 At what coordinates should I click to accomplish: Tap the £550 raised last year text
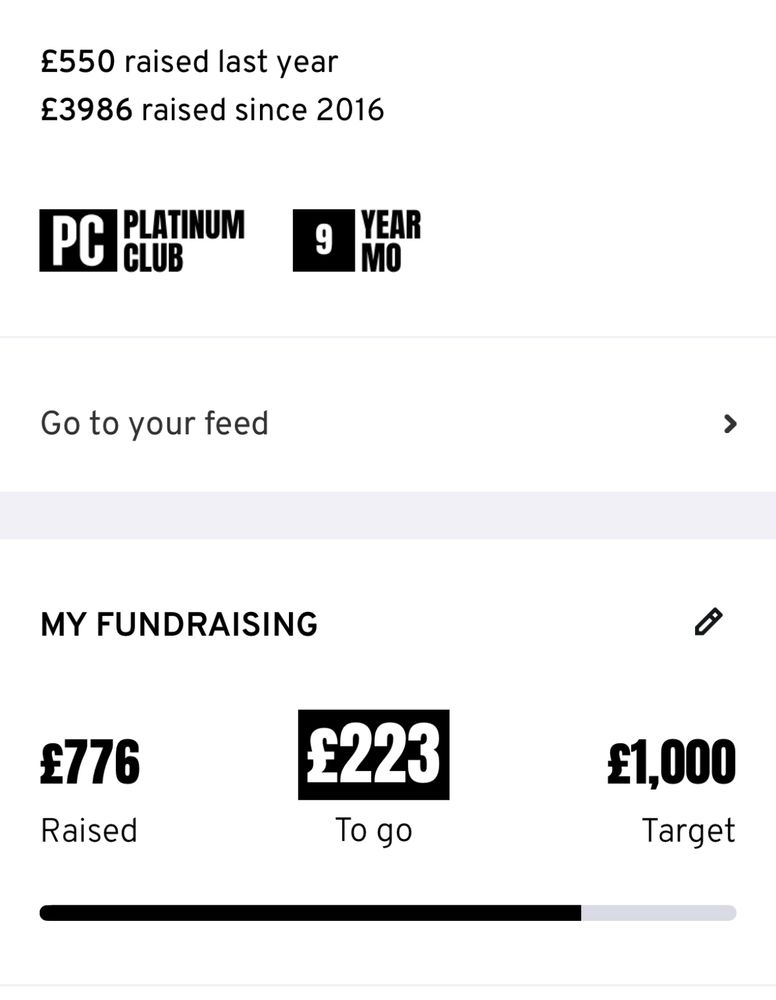tap(189, 62)
